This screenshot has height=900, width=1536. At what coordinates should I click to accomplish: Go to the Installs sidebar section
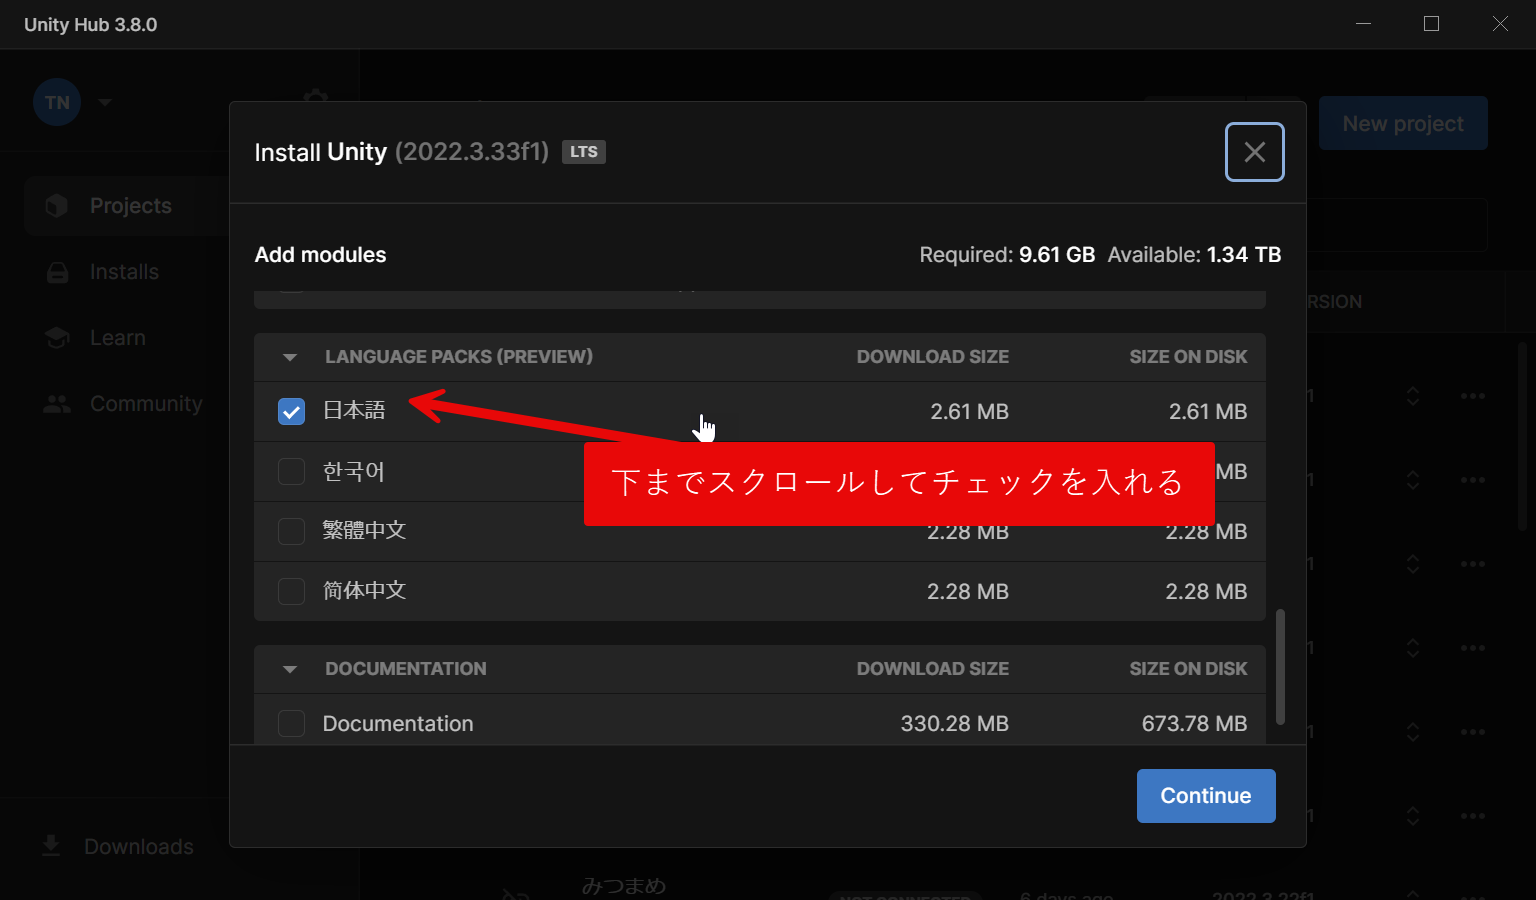tap(124, 272)
